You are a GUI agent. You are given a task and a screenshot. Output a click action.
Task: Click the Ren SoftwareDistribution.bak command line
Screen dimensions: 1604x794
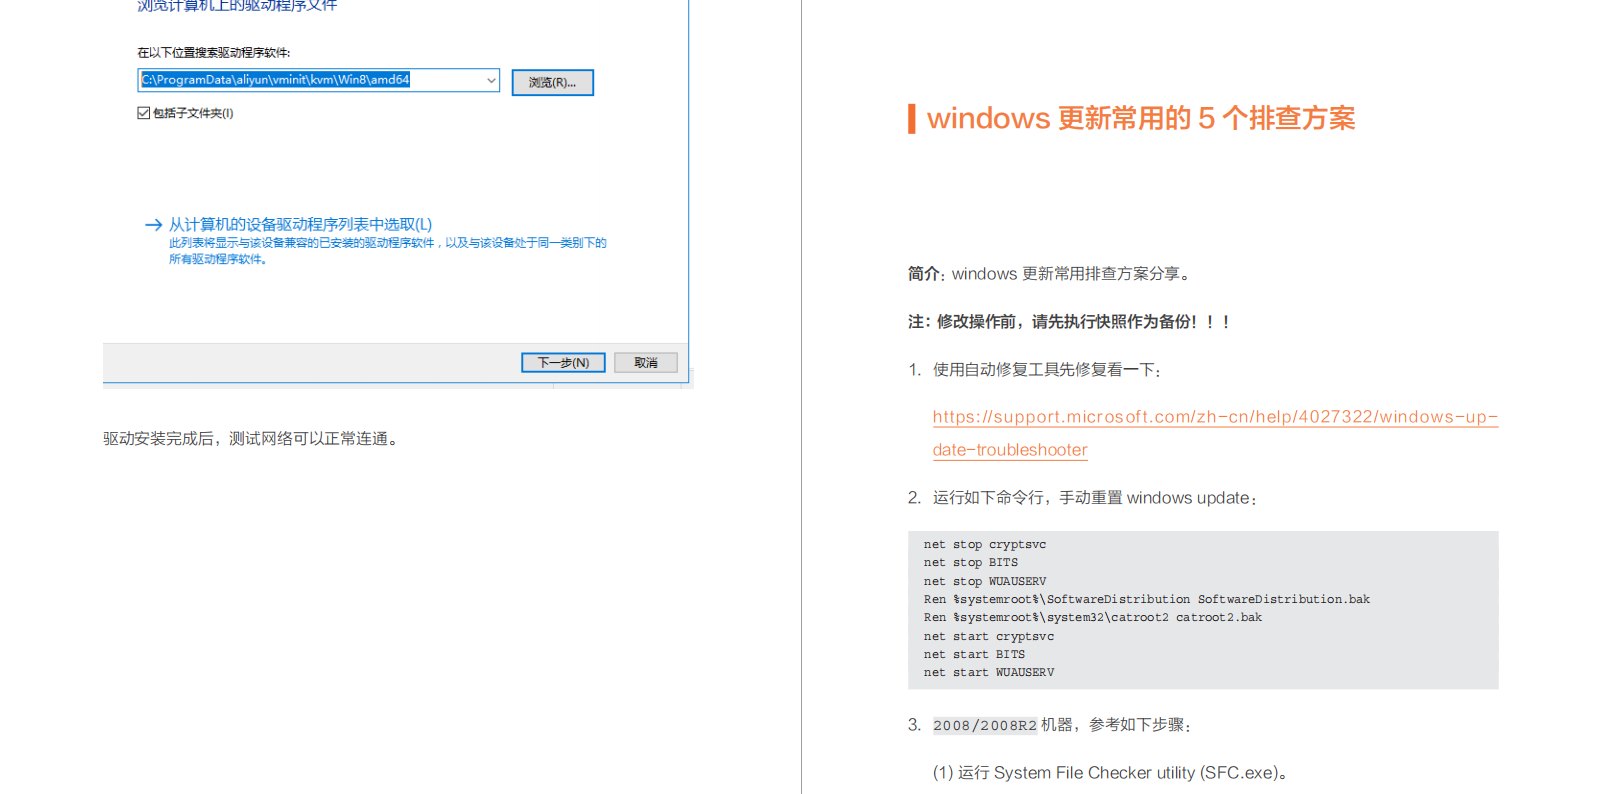1147,599
